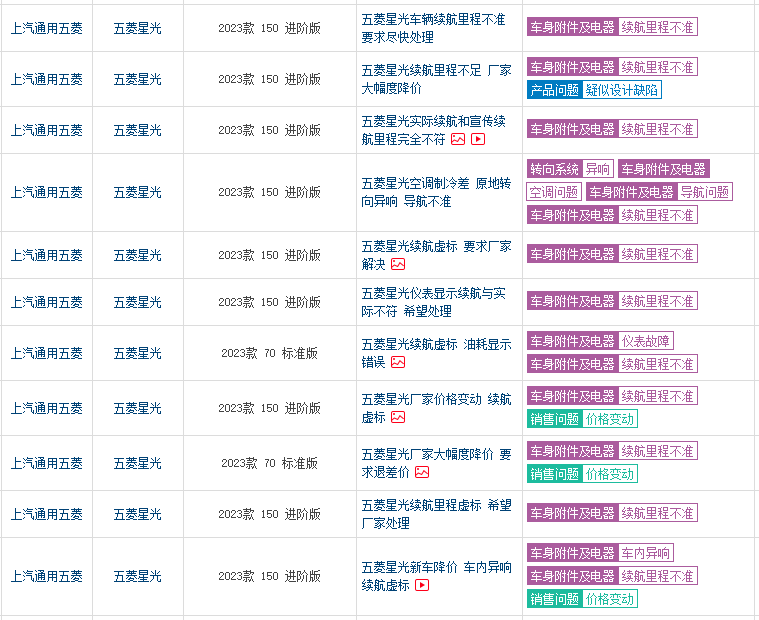Open complaint 五菱星光厂家大幅度降价 要求退差价

click(x=436, y=463)
